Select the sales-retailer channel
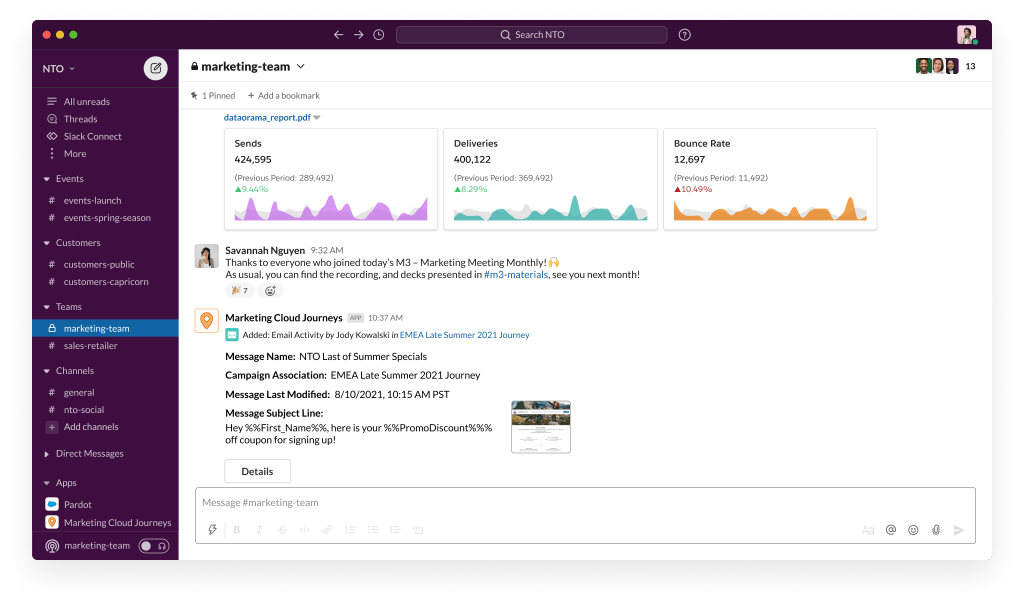The width and height of the screenshot is (1024, 604). click(x=90, y=346)
